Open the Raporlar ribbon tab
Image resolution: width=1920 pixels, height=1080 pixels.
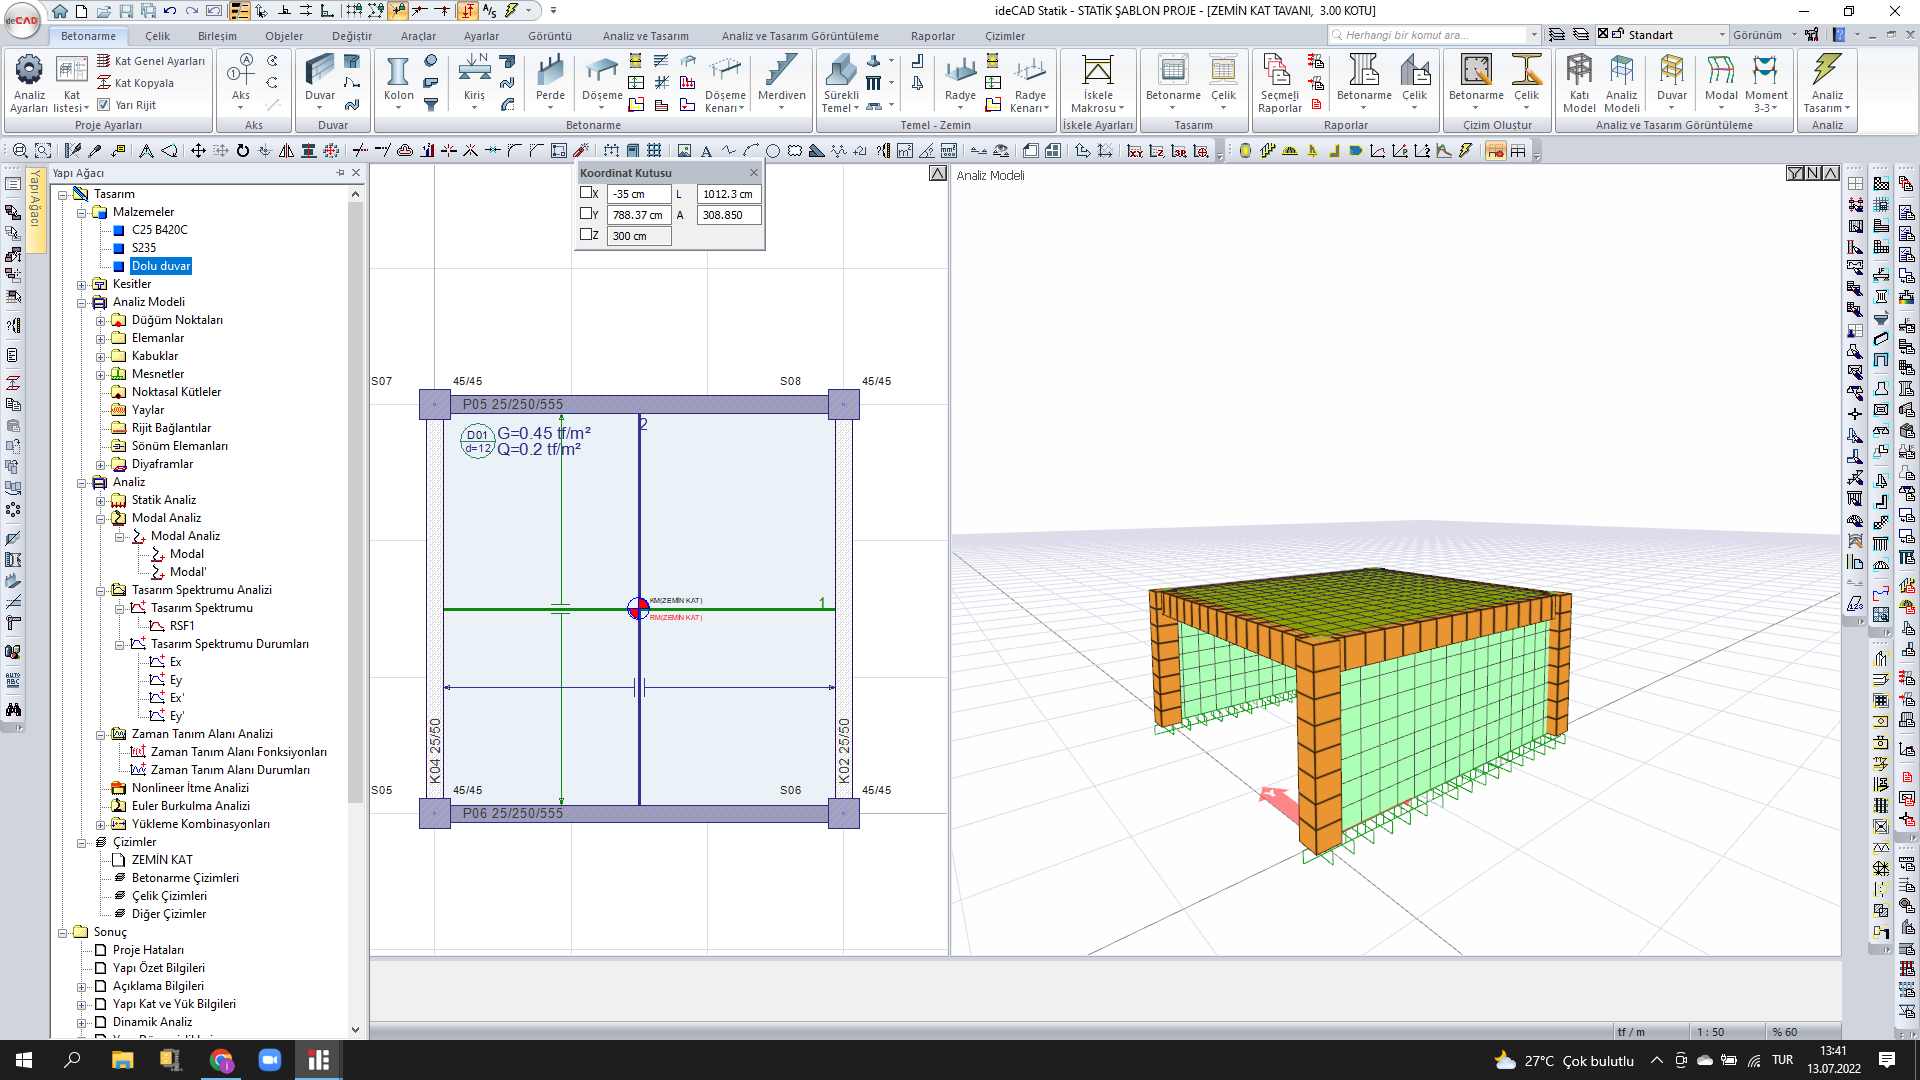point(932,36)
